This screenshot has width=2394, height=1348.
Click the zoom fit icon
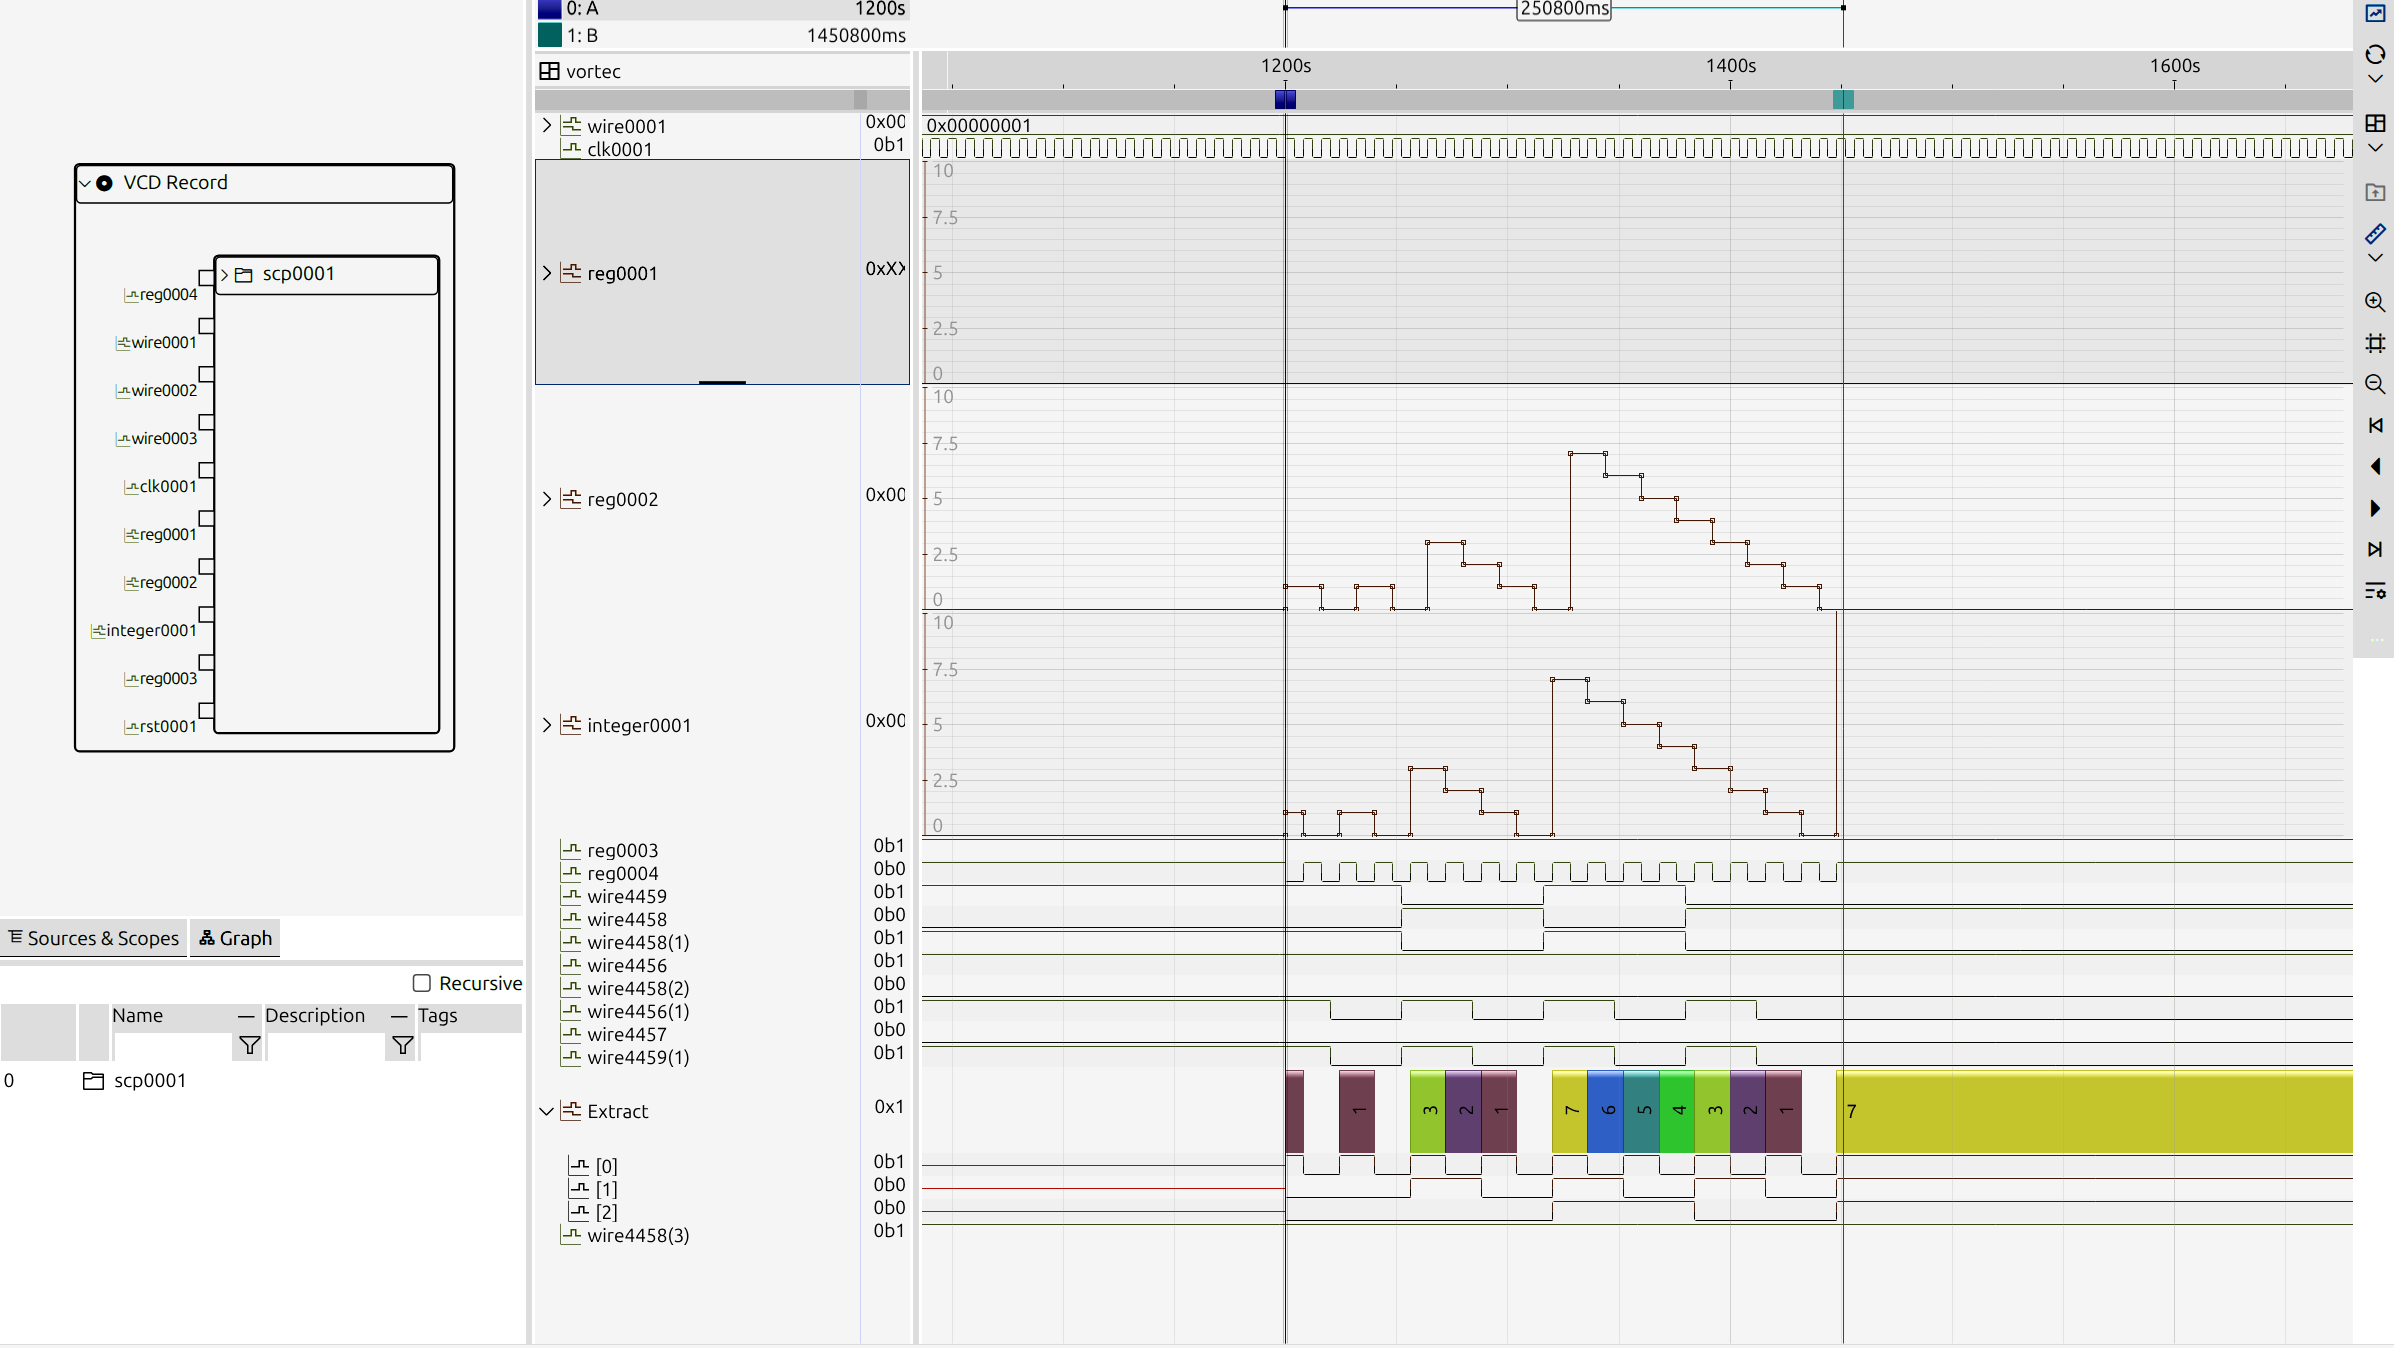click(x=2375, y=344)
